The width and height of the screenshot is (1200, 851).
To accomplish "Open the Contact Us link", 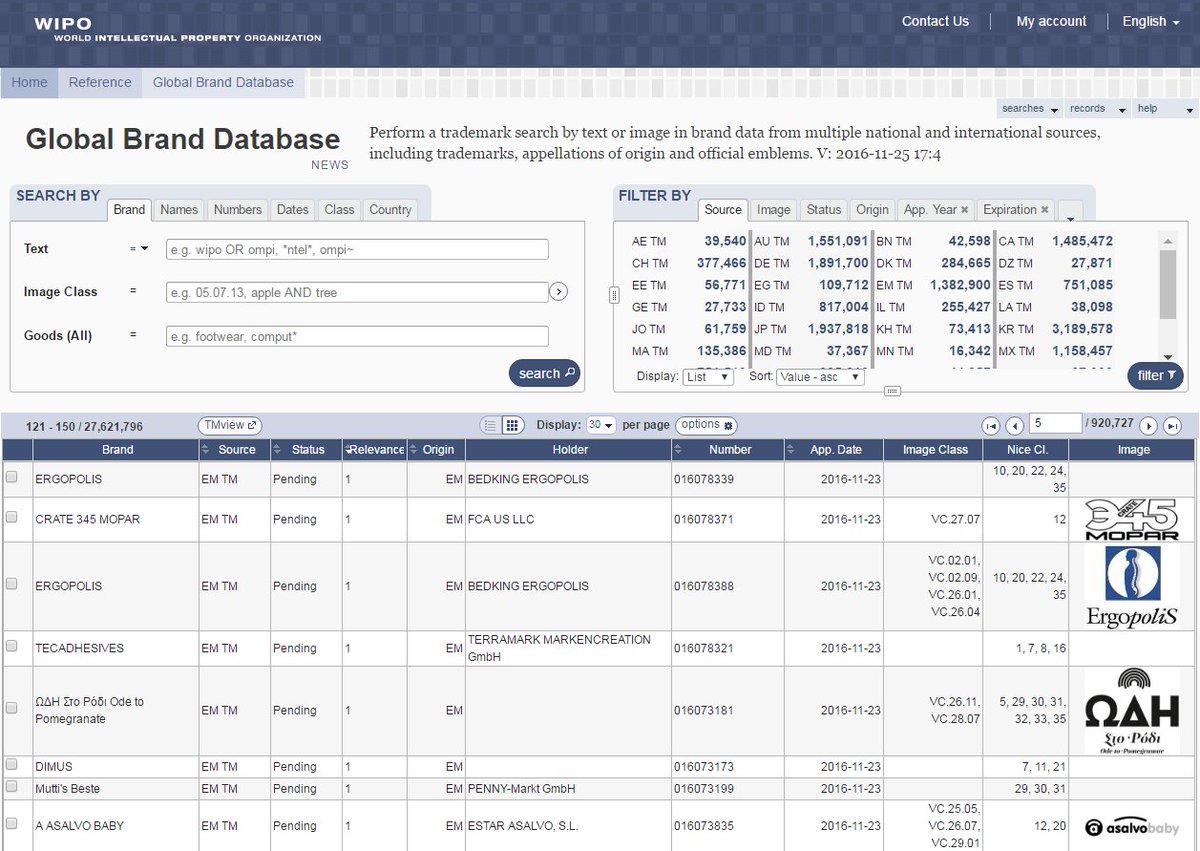I will (935, 21).
